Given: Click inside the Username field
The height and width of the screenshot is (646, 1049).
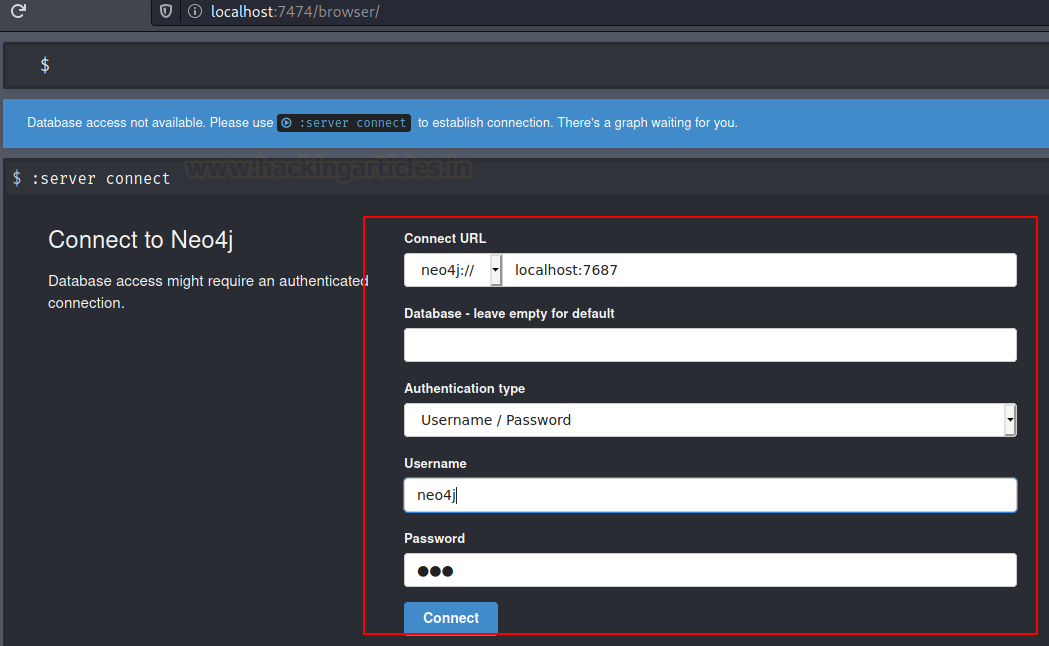Looking at the screenshot, I should (710, 495).
